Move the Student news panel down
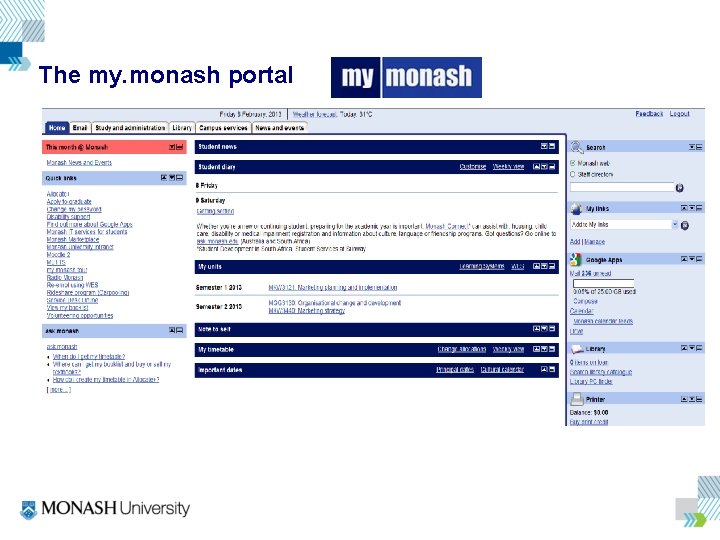720x540 pixels. (544, 146)
